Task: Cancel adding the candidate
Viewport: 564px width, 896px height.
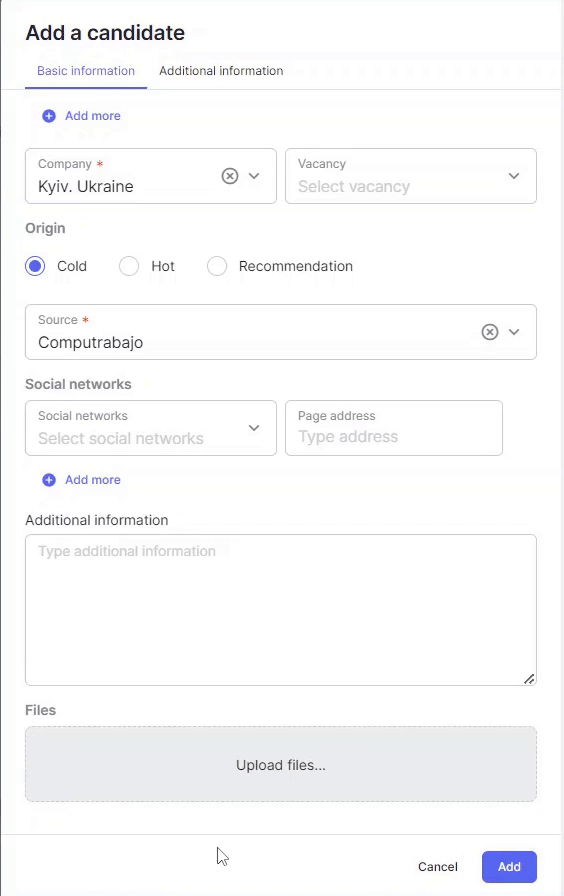Action: [438, 867]
